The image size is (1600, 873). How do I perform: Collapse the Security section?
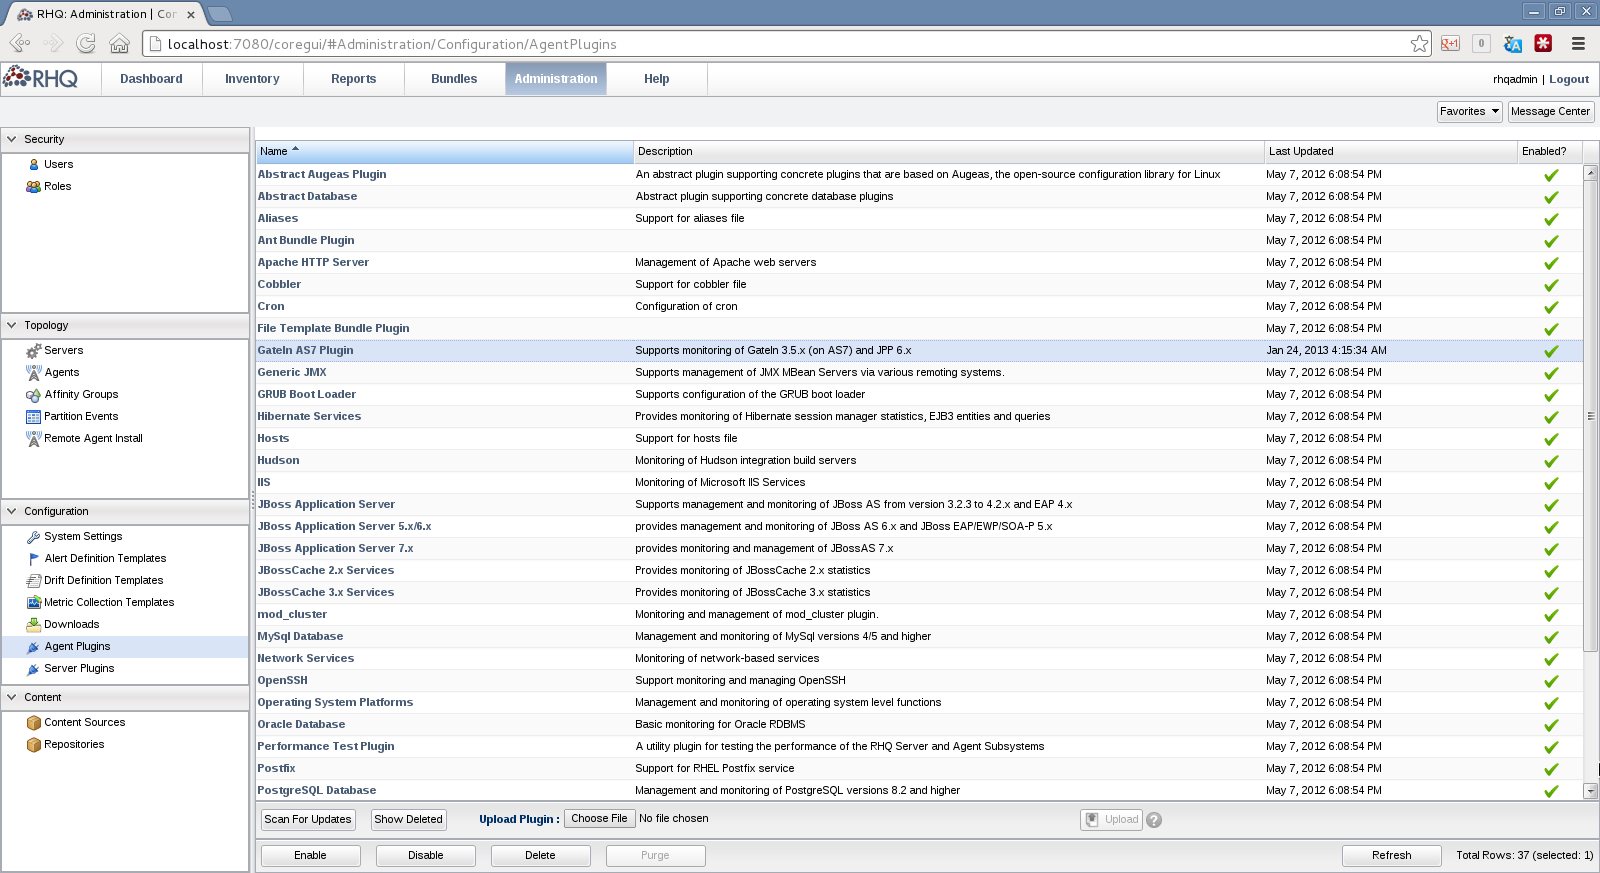12,139
